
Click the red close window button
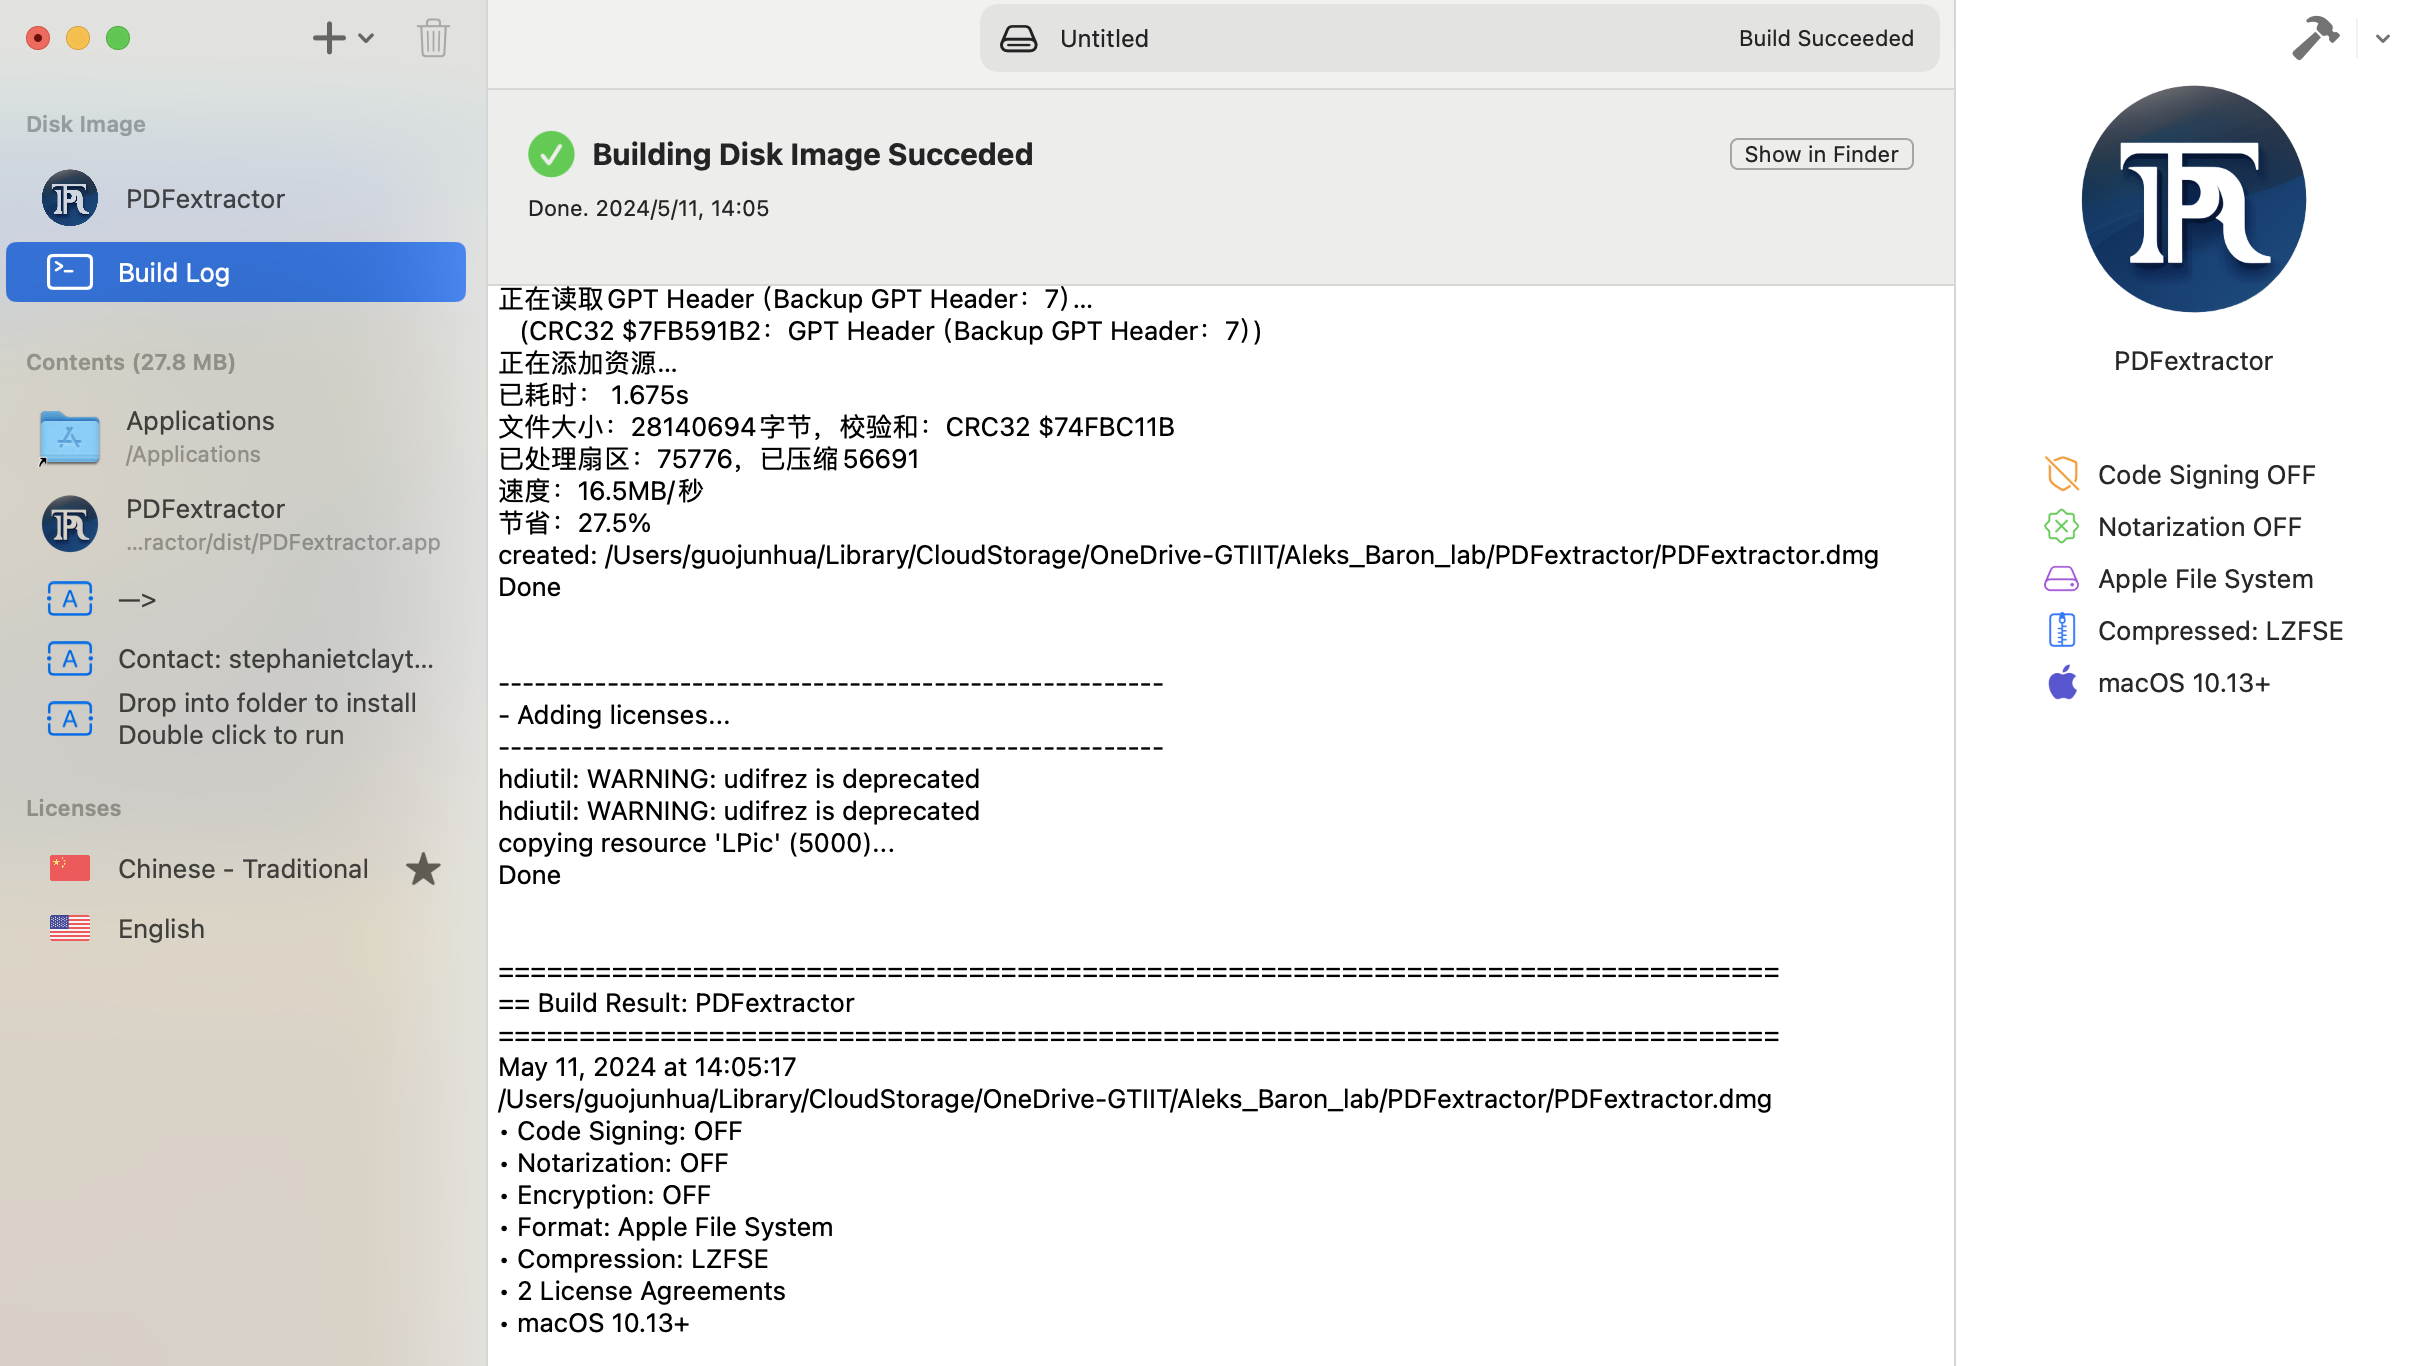coord(38,38)
